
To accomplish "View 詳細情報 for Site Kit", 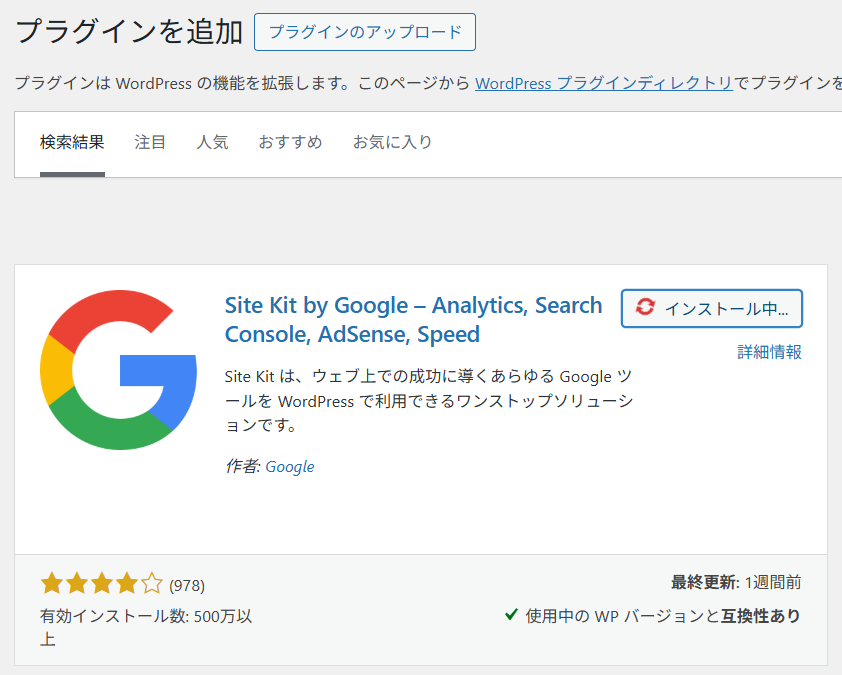I will click(x=769, y=352).
